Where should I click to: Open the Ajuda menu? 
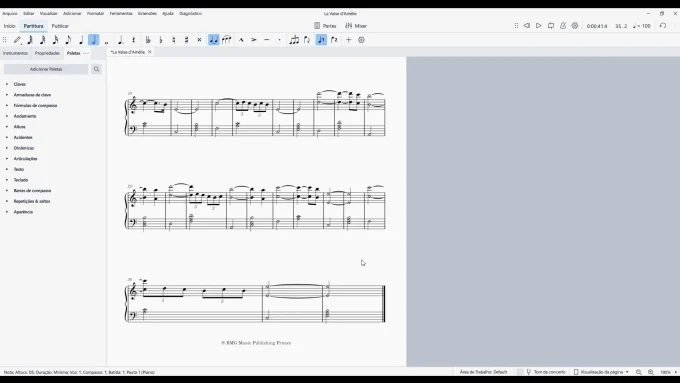[x=168, y=13]
